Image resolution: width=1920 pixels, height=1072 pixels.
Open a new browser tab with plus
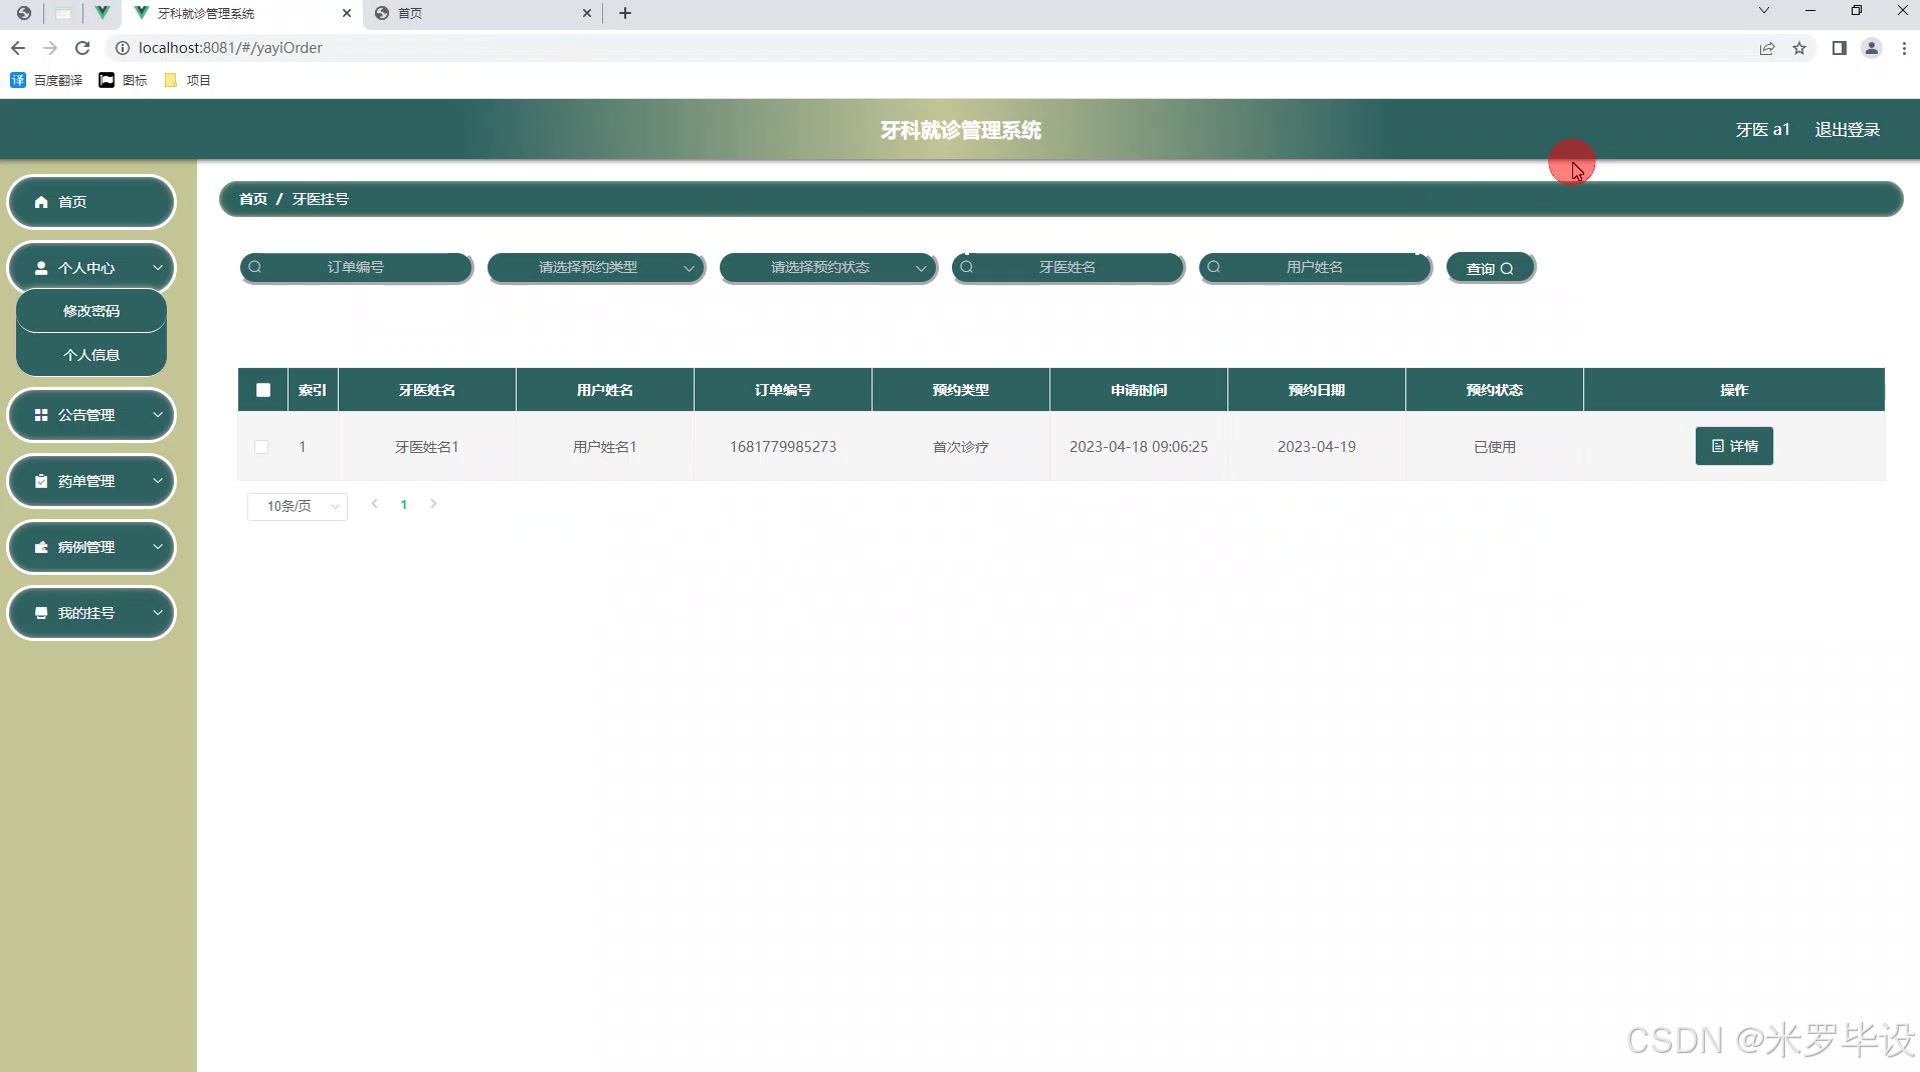click(x=625, y=13)
